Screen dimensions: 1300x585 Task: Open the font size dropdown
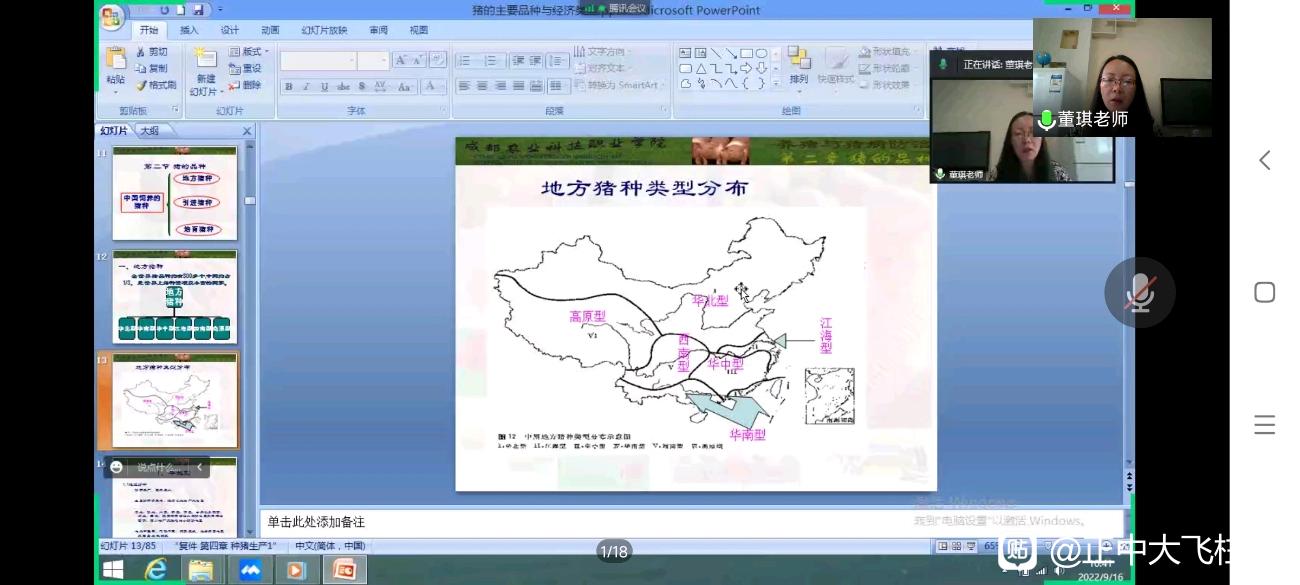coord(384,61)
